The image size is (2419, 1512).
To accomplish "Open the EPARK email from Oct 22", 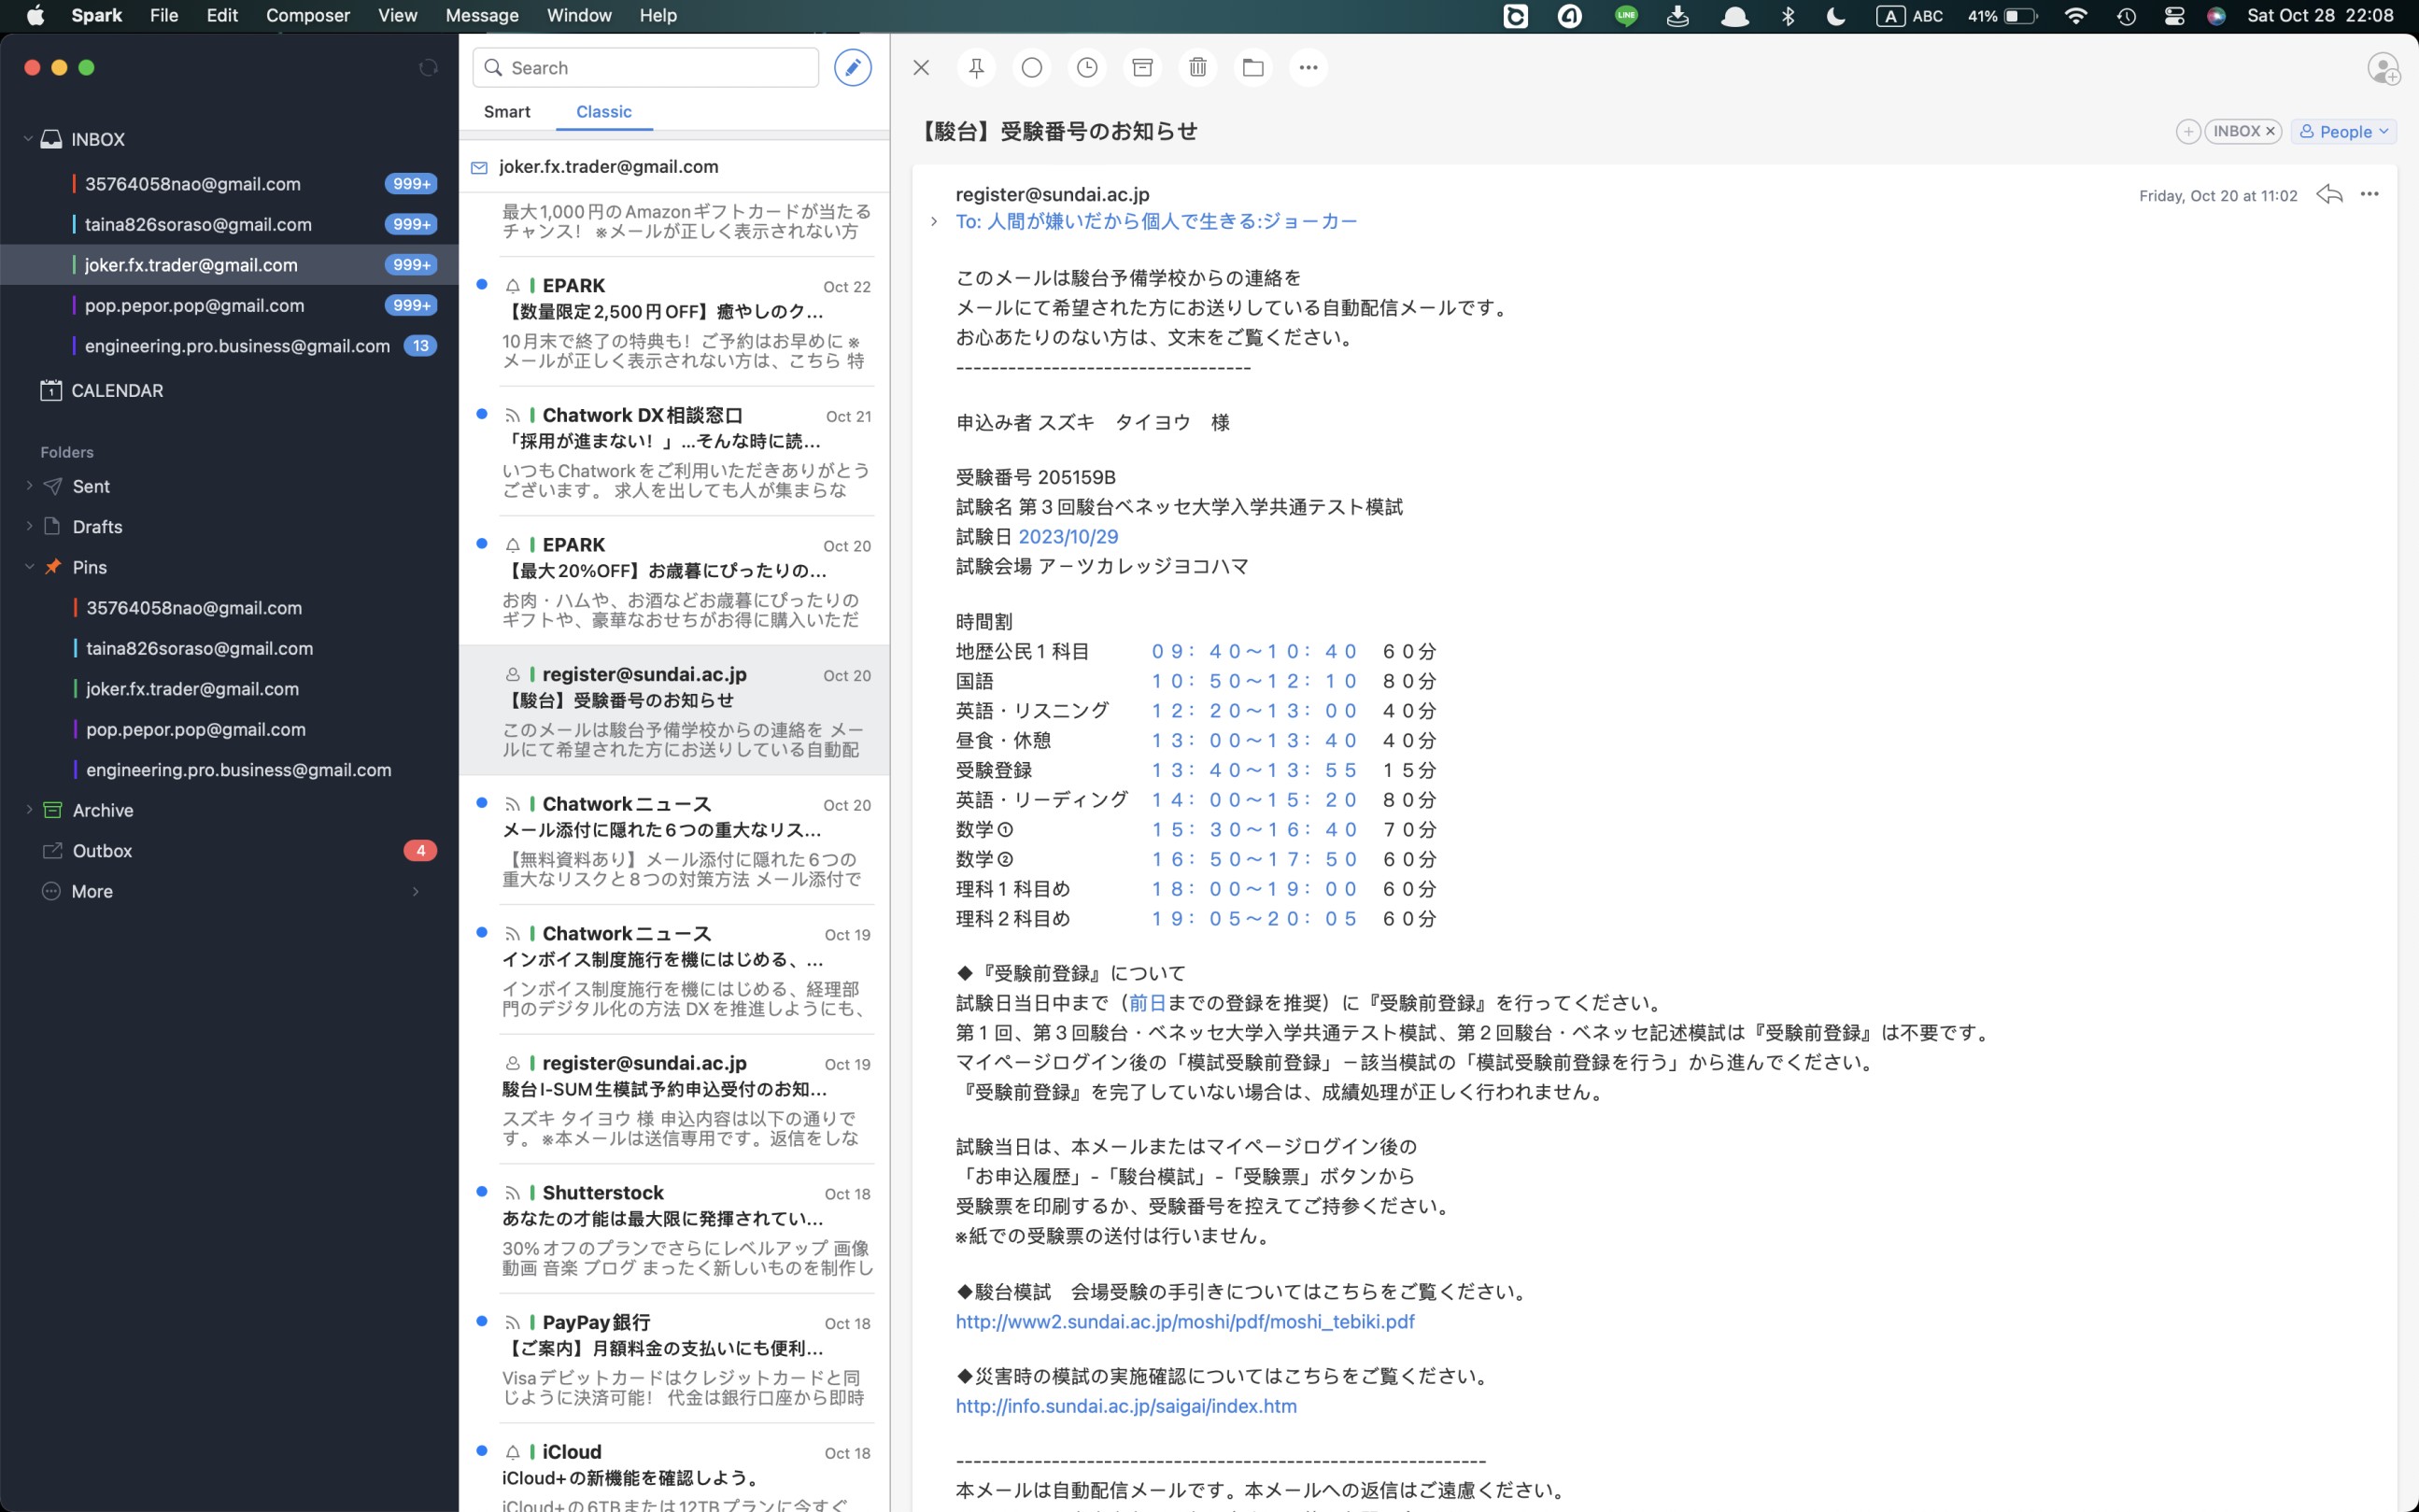I will [x=674, y=322].
